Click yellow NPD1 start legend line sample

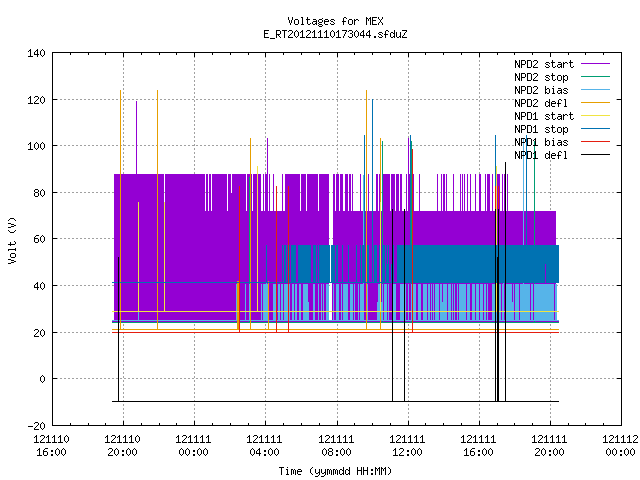(595, 116)
